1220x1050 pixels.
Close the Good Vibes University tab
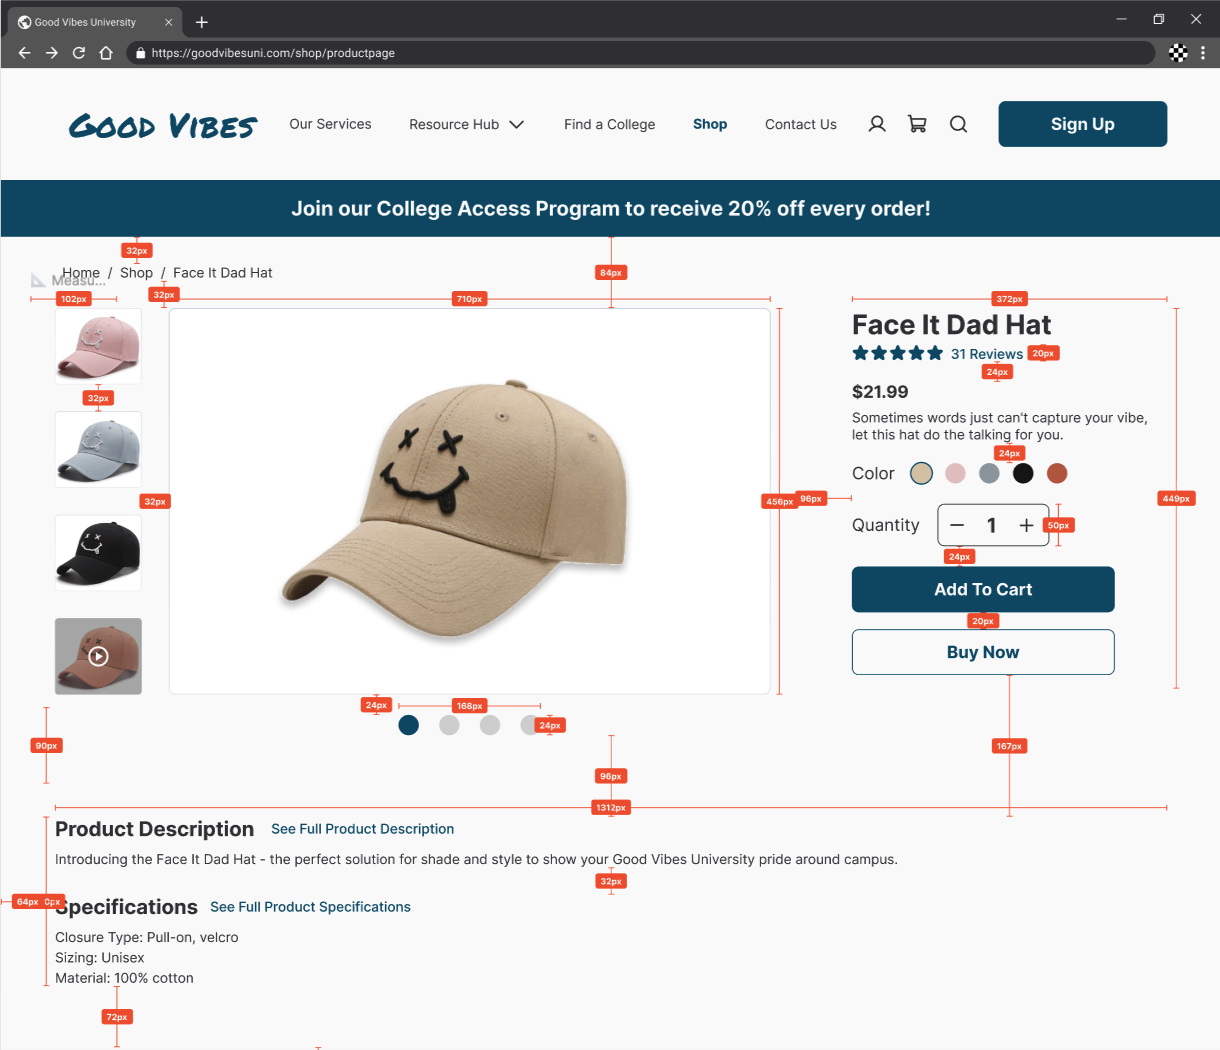coord(168,22)
